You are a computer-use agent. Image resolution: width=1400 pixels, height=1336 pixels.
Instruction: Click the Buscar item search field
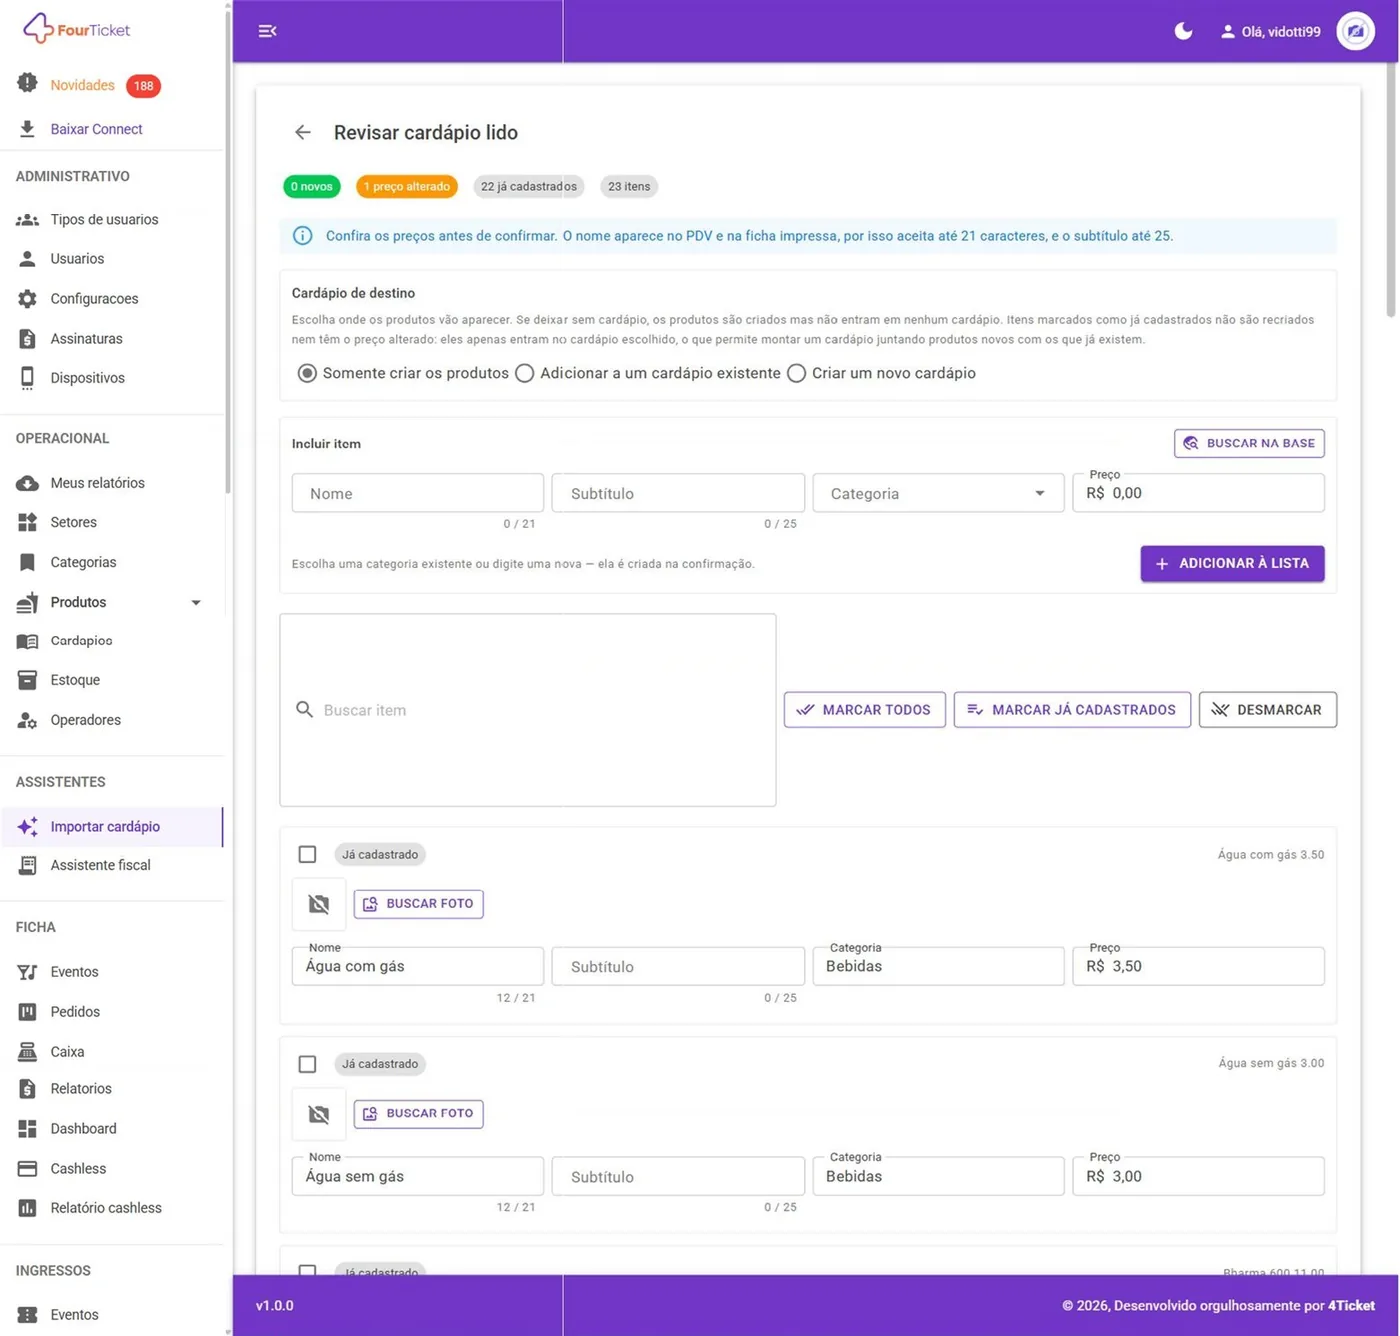(x=528, y=710)
